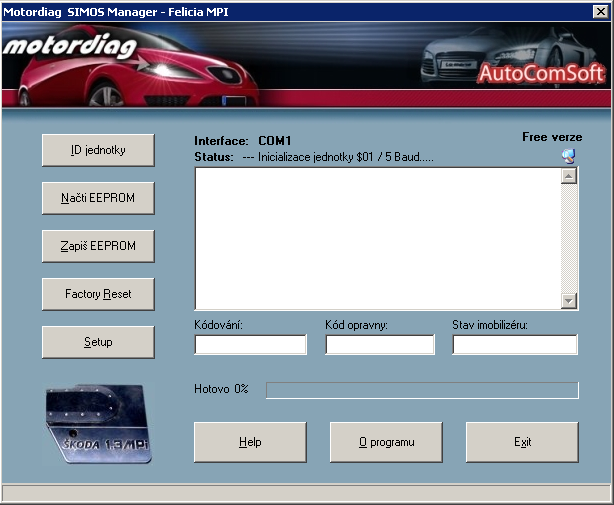614x505 pixels.
Task: Click inside the Kódování field
Action: pyautogui.click(x=250, y=345)
